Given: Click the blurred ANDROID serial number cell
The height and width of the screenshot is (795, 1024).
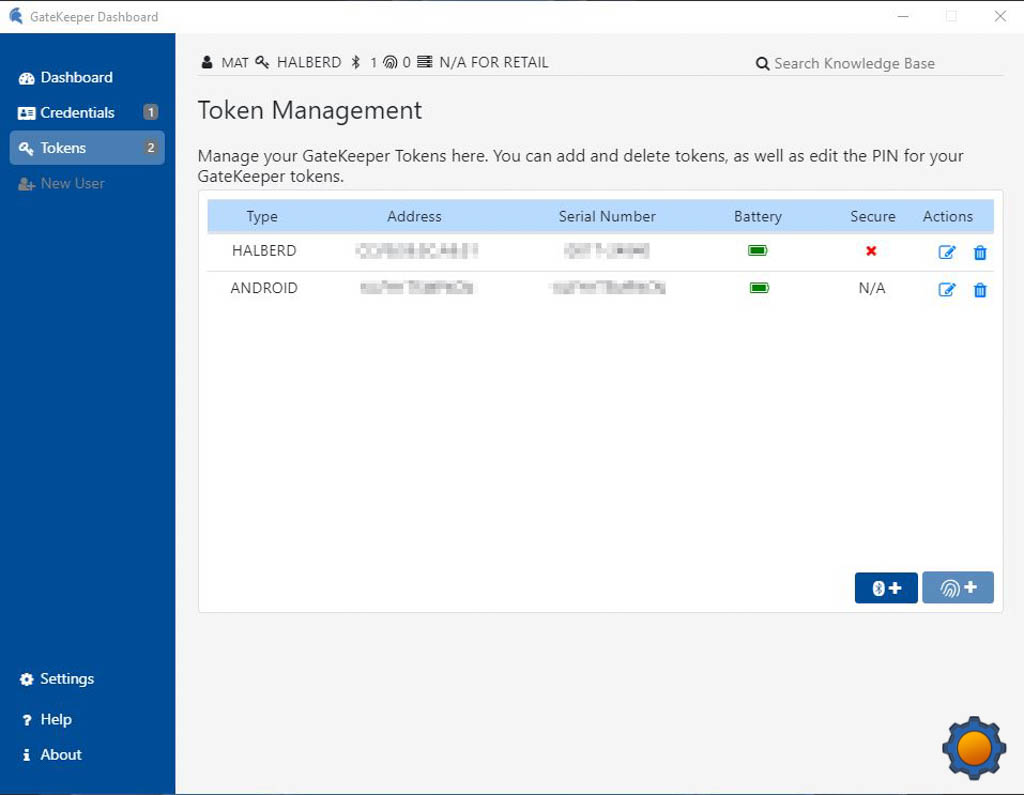Looking at the screenshot, I should click(609, 287).
